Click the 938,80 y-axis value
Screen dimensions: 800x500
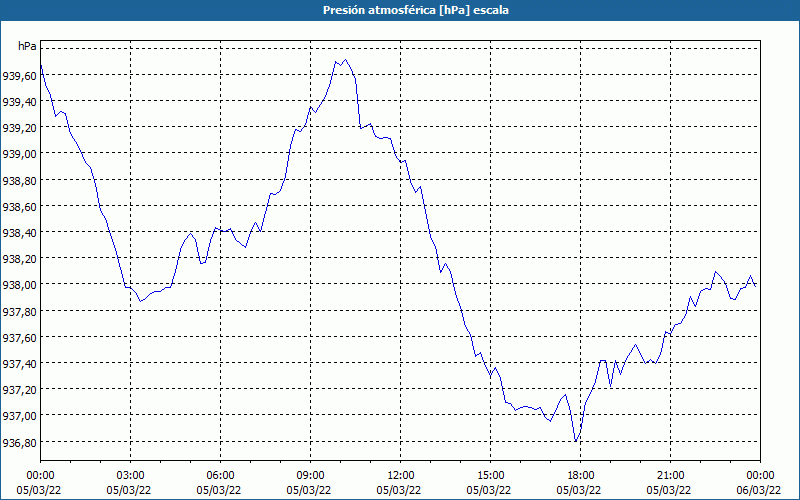tap(19, 180)
